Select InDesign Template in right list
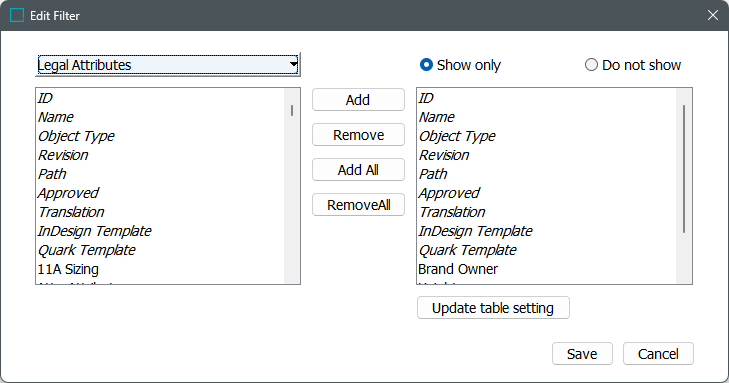Image resolution: width=729 pixels, height=383 pixels. tap(547, 231)
